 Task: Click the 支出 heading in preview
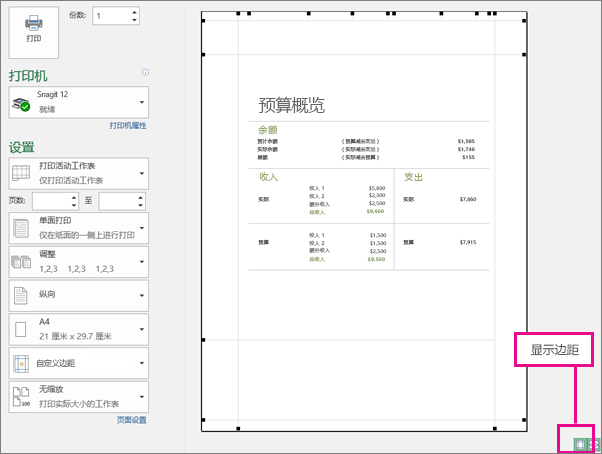click(x=413, y=177)
